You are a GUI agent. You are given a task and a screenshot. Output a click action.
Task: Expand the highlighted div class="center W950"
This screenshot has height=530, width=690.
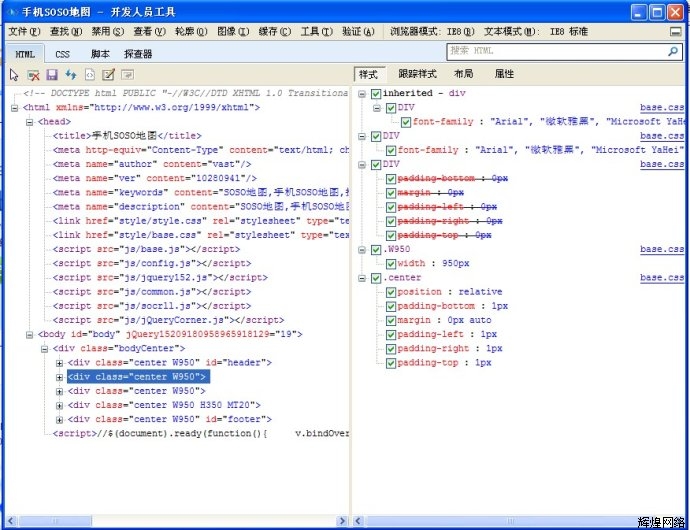[59, 377]
